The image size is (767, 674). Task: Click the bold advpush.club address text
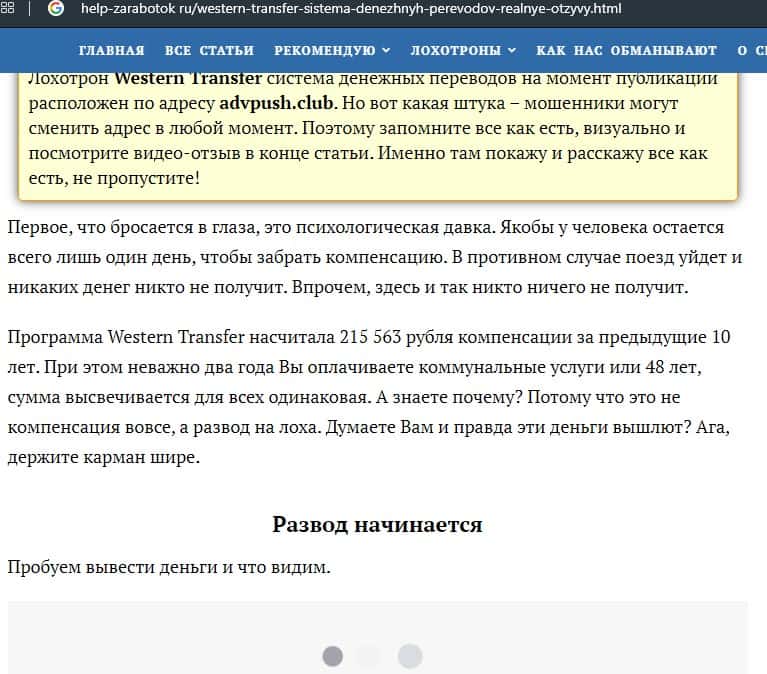pos(276,103)
